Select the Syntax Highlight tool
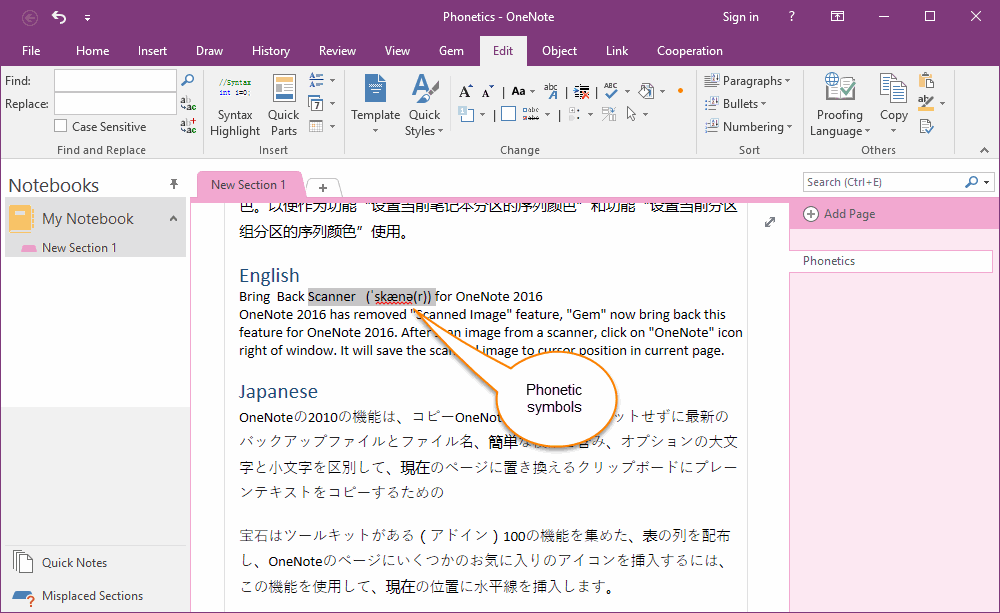The image size is (1000, 613). click(234, 105)
